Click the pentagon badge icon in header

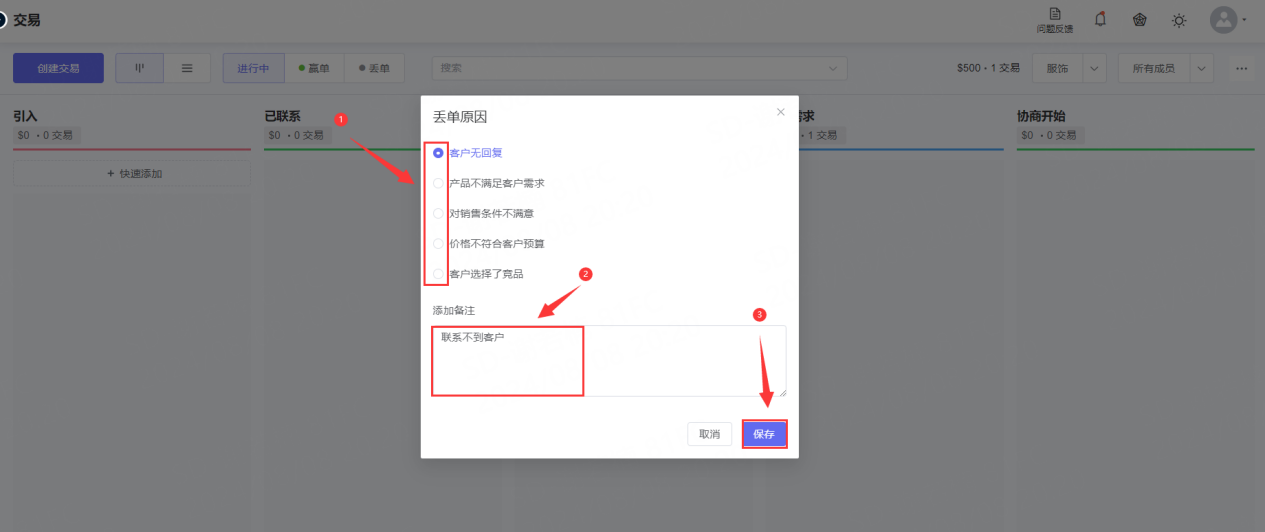(1139, 19)
